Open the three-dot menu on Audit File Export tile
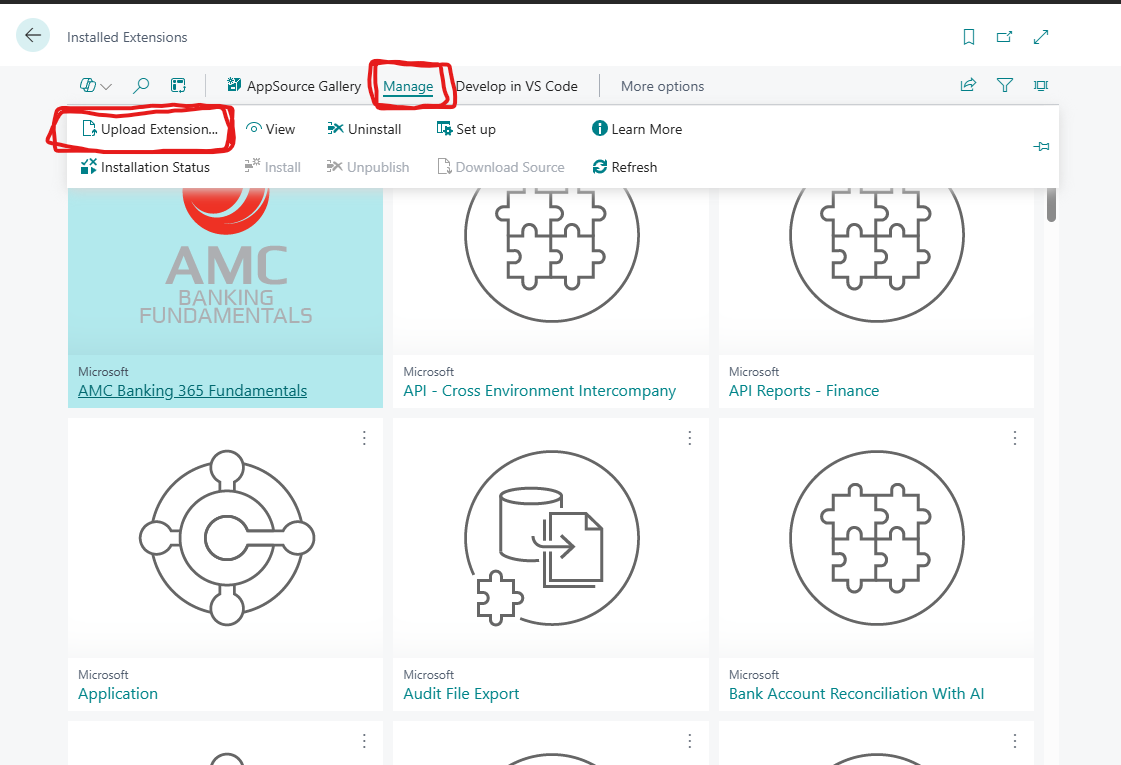This screenshot has width=1121, height=765. click(x=689, y=438)
